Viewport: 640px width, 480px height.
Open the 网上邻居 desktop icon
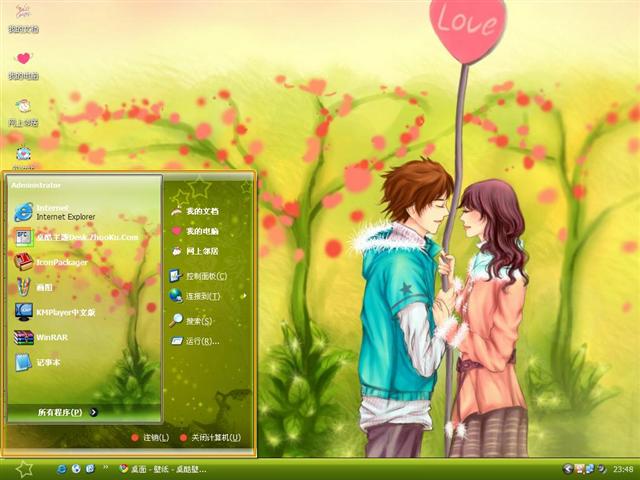(x=23, y=112)
